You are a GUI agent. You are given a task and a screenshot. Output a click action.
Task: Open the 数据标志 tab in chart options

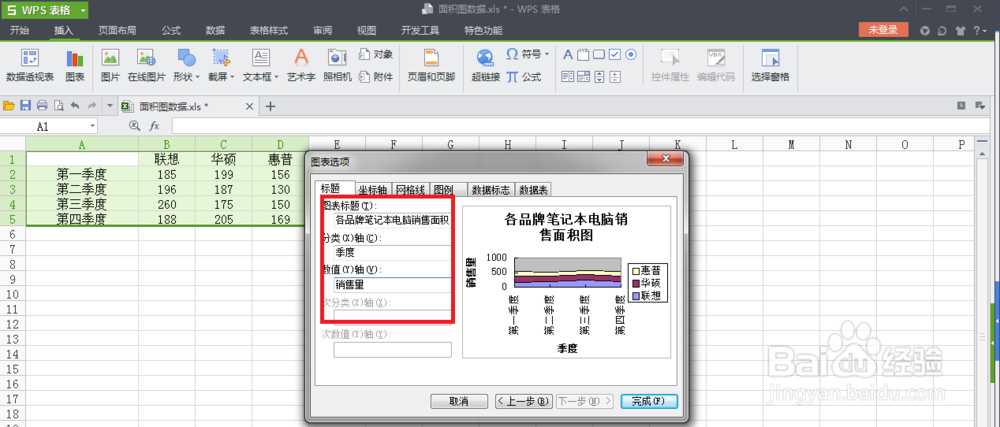491,189
